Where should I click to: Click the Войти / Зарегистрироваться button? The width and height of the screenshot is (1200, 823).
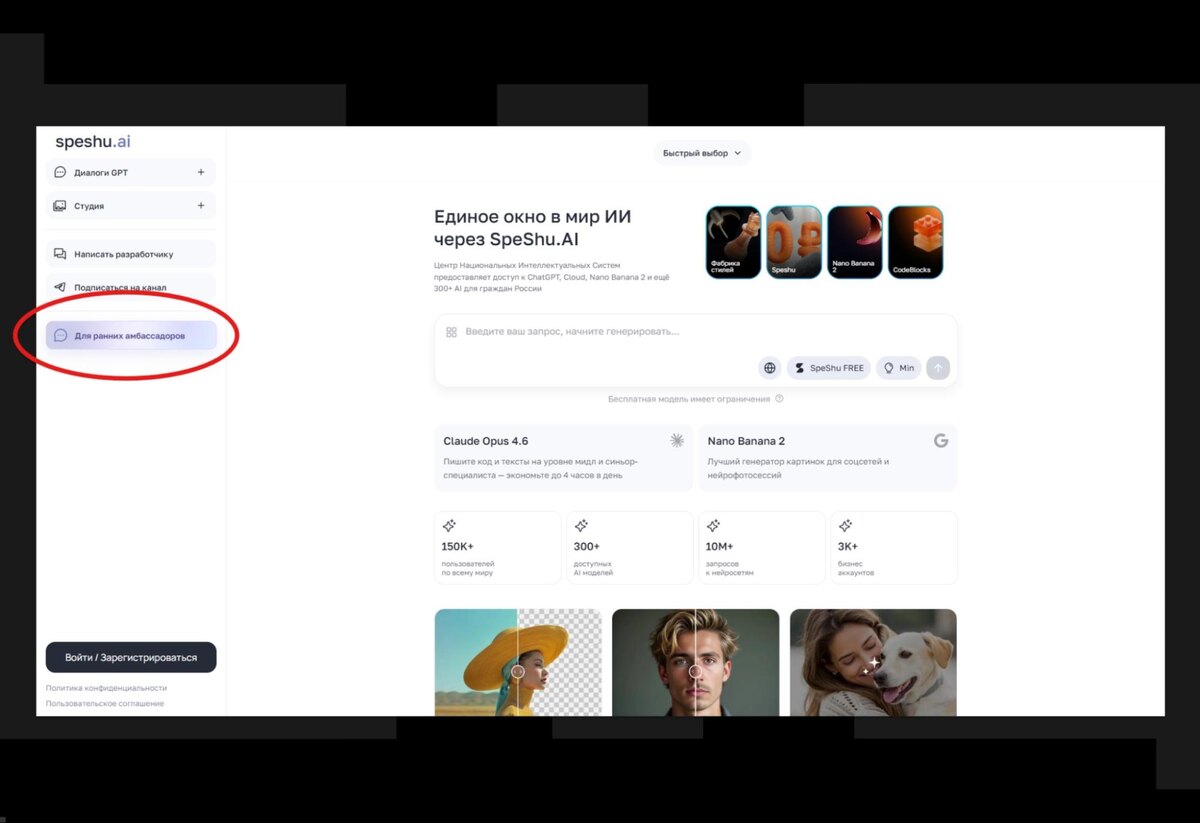click(131, 657)
